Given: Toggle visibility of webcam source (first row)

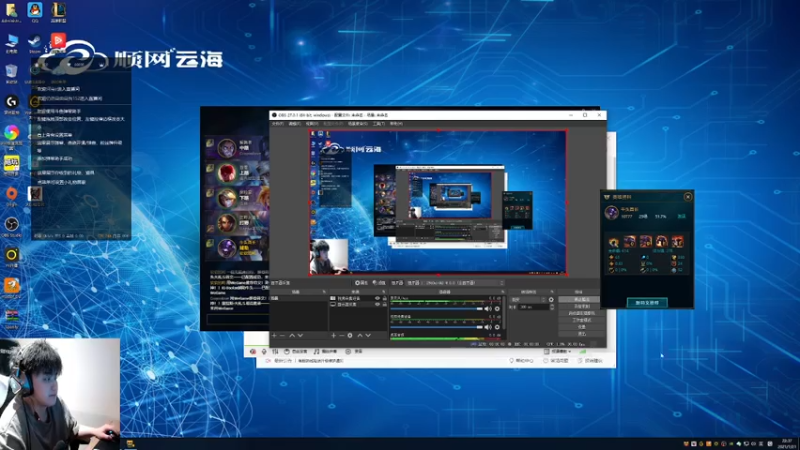Looking at the screenshot, I should coord(378,298).
